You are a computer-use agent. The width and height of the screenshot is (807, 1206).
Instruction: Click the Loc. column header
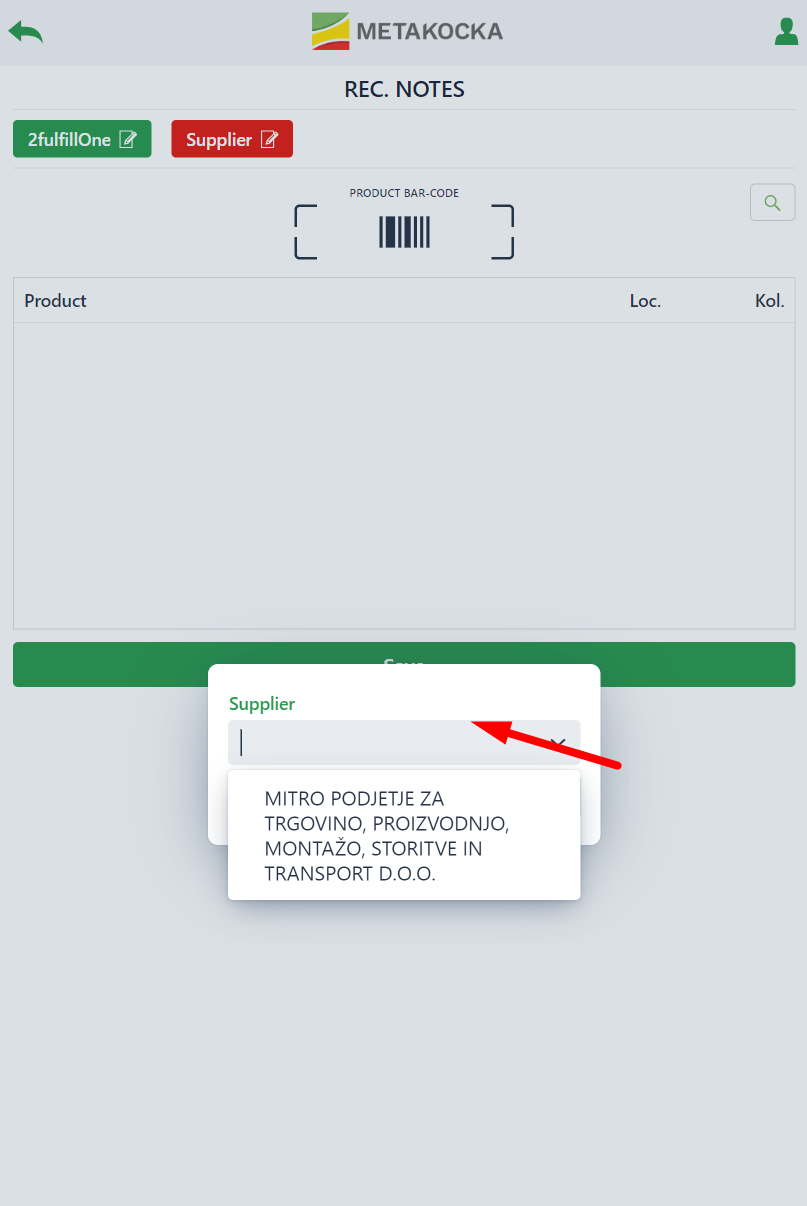645,301
